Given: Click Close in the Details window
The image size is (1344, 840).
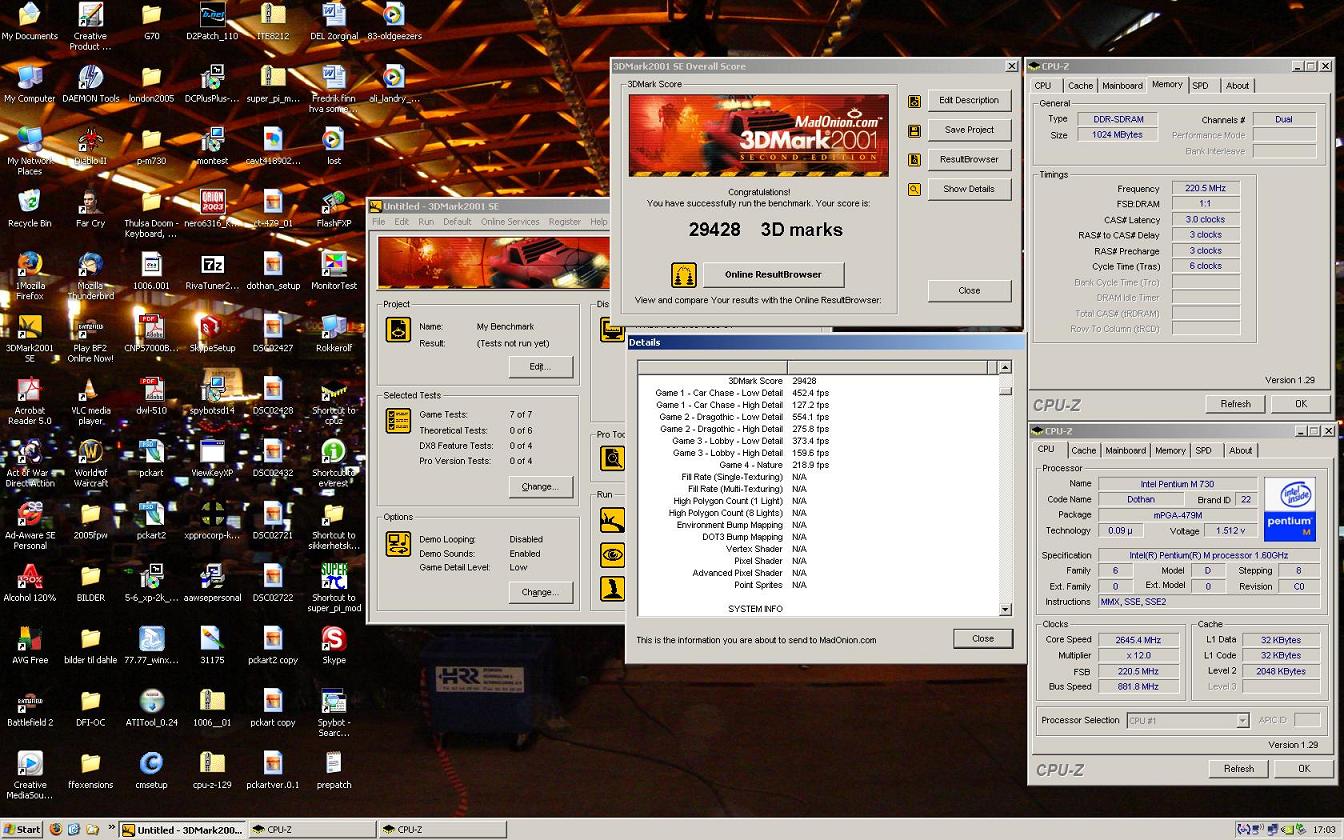Looking at the screenshot, I should [983, 638].
